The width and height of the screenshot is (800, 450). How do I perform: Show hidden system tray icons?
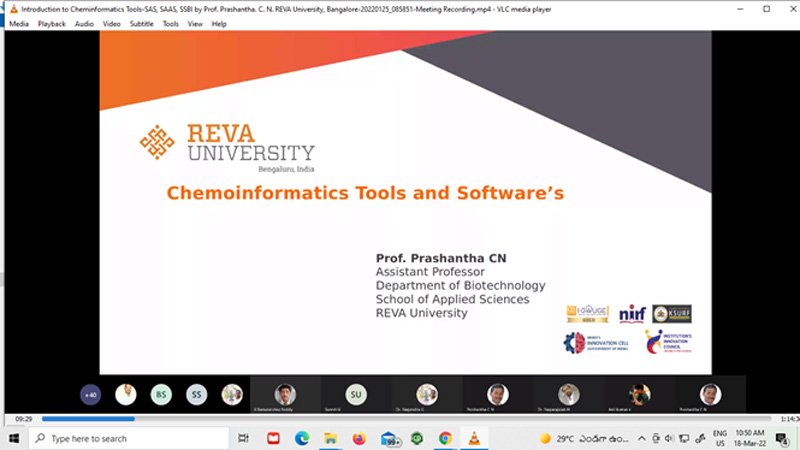click(641, 439)
